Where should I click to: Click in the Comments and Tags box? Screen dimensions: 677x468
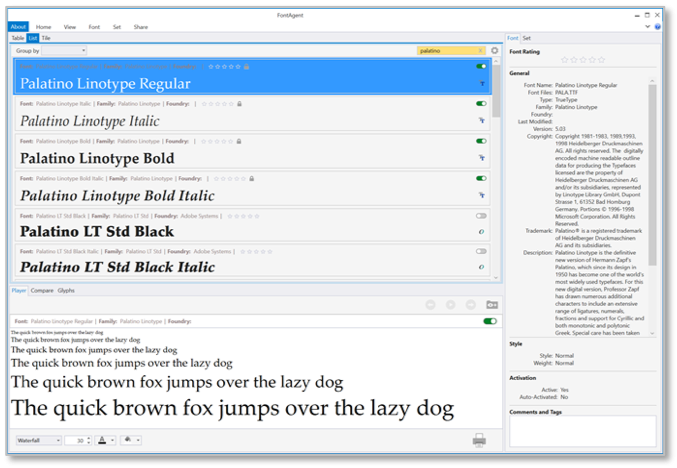(583, 431)
